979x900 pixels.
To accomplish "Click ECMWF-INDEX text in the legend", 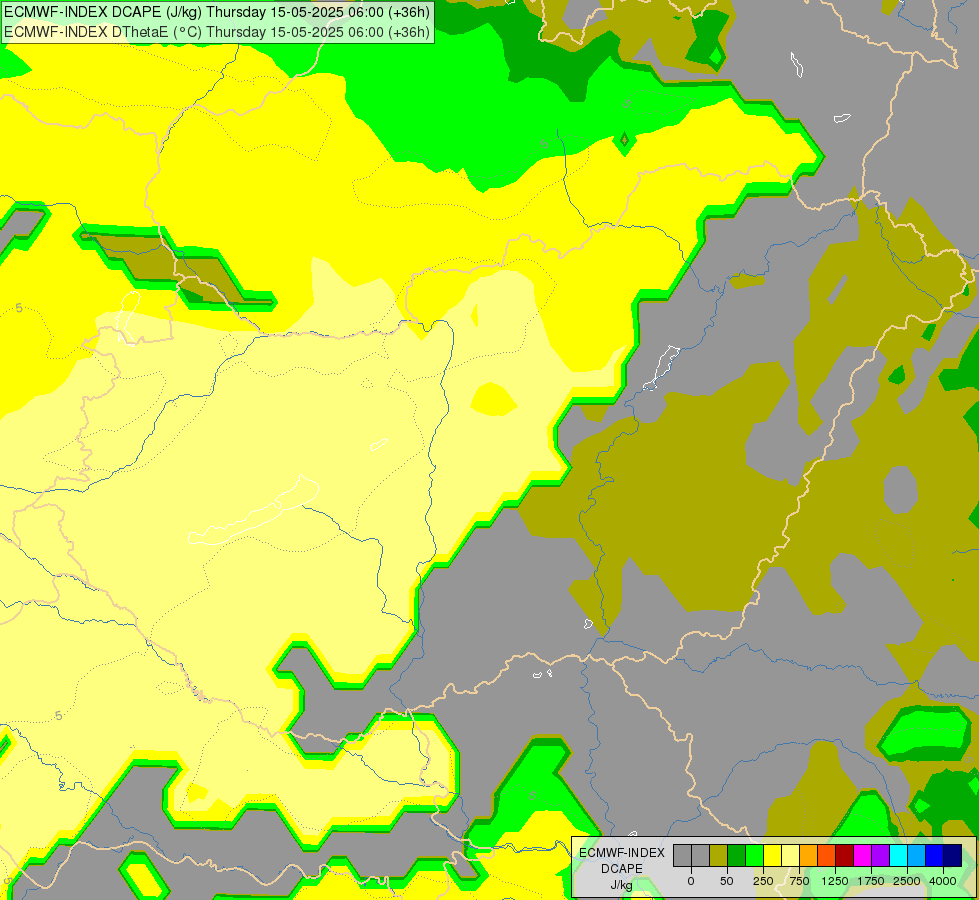I will point(622,853).
